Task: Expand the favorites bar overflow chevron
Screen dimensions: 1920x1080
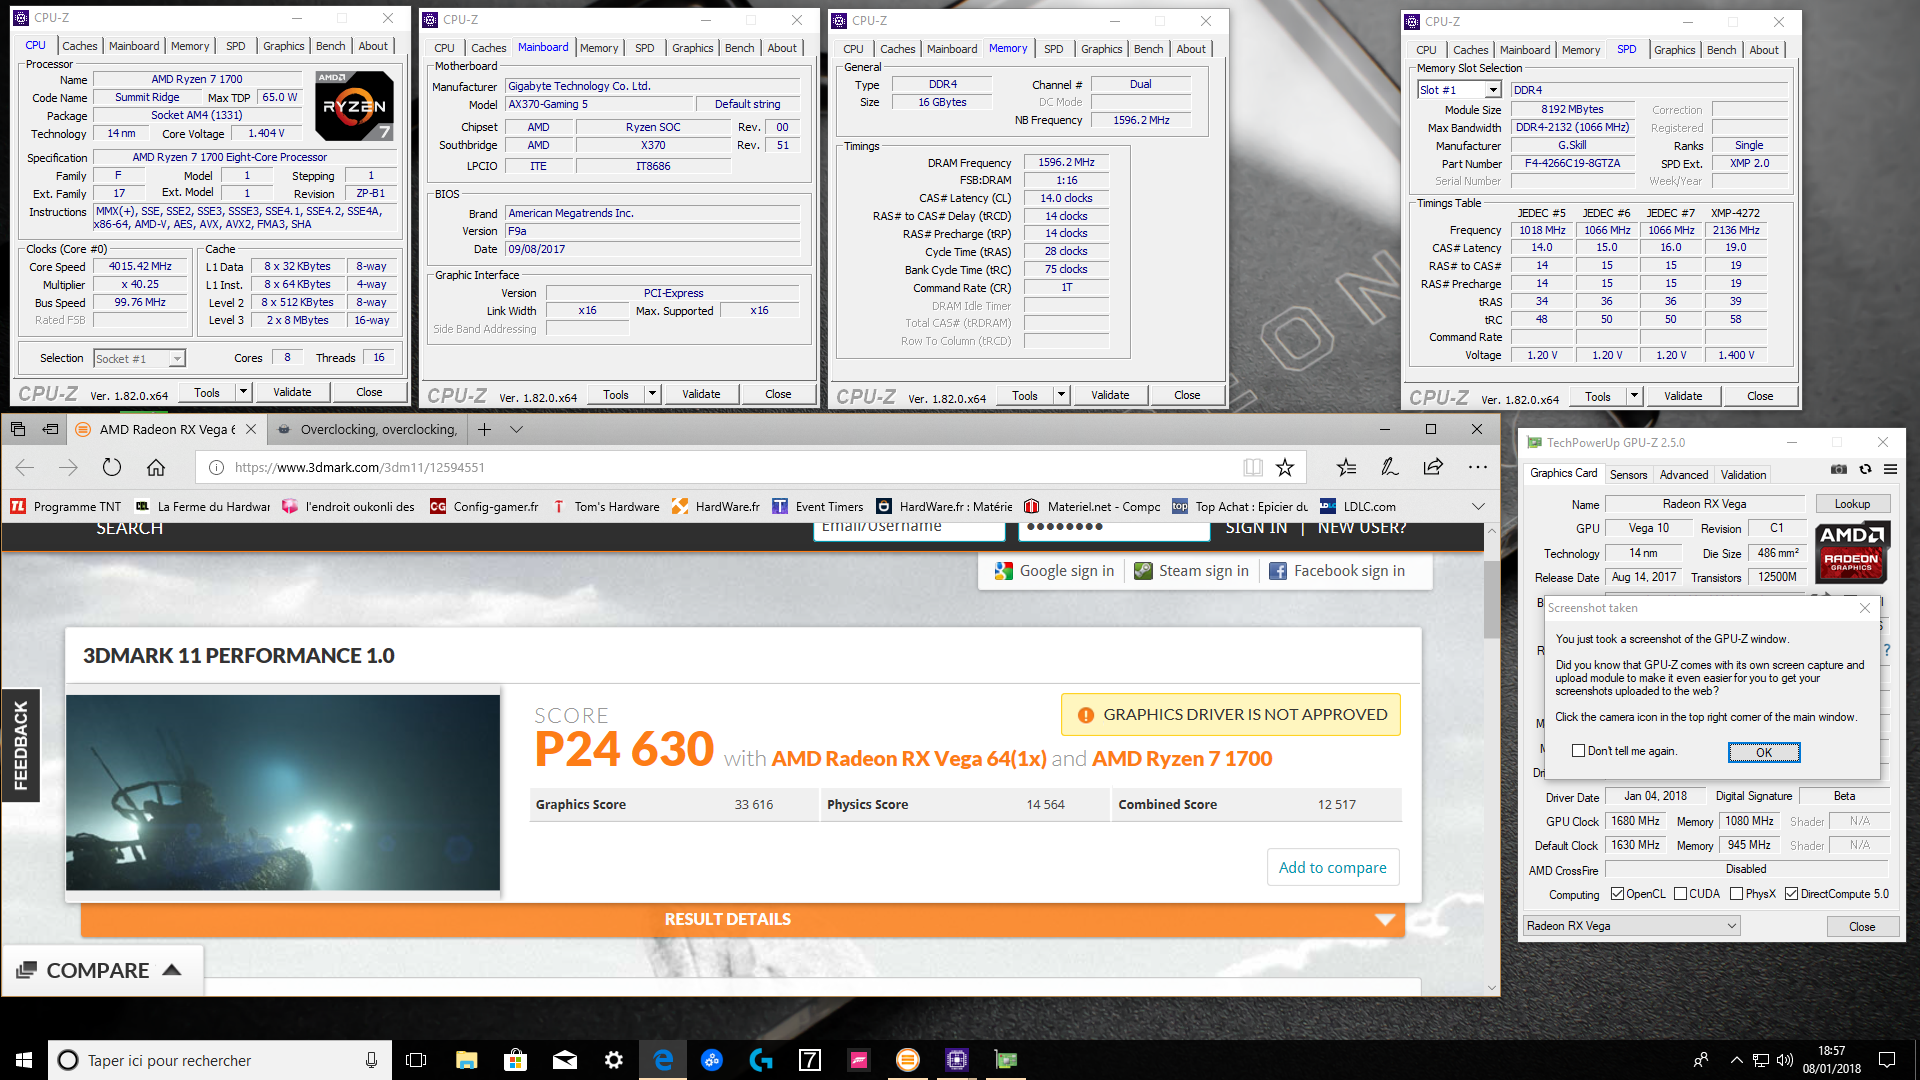Action: 1478,506
